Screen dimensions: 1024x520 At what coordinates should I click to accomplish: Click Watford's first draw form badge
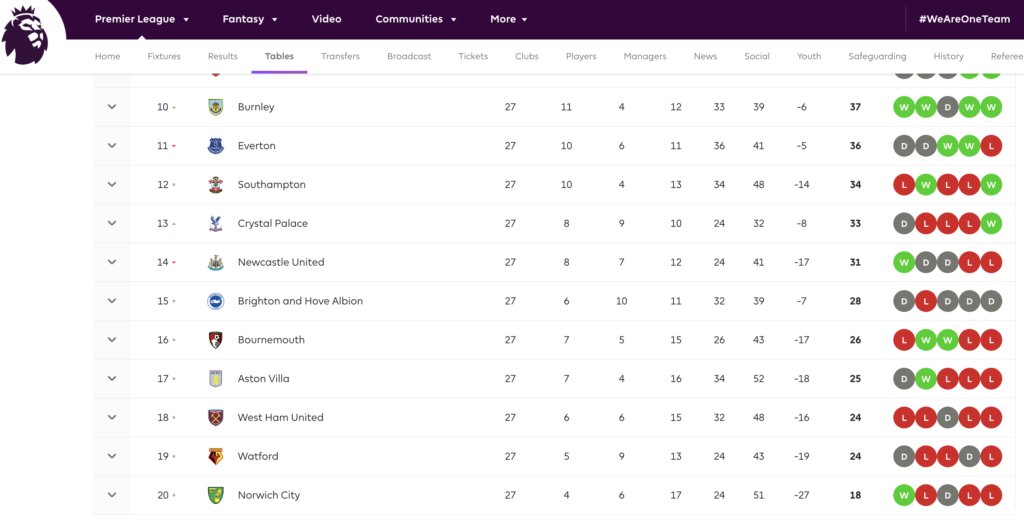pyautogui.click(x=904, y=456)
